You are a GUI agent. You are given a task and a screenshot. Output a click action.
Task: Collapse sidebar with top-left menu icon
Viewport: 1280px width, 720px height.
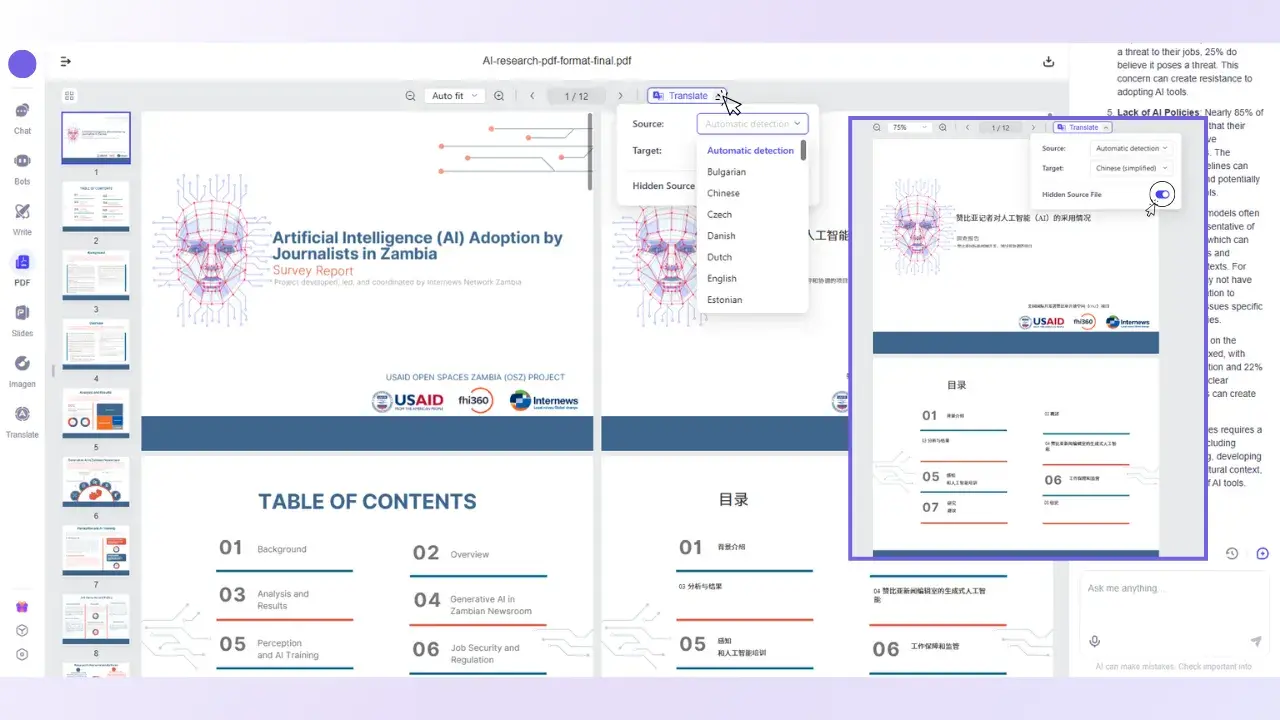66,61
